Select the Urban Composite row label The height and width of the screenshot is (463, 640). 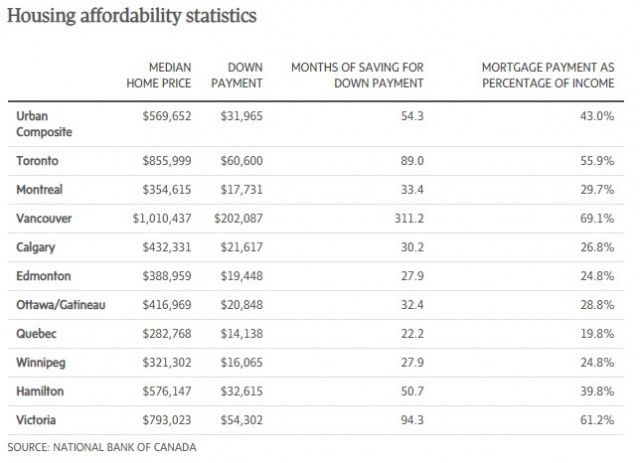pos(42,124)
